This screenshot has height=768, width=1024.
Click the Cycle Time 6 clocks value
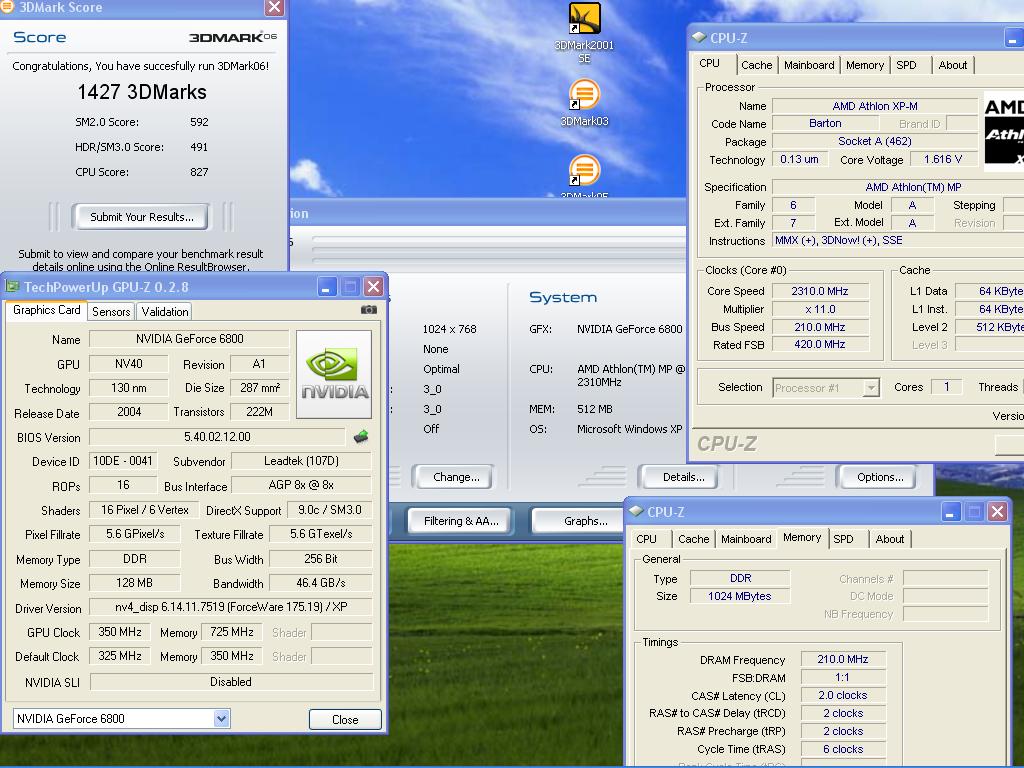(x=842, y=749)
